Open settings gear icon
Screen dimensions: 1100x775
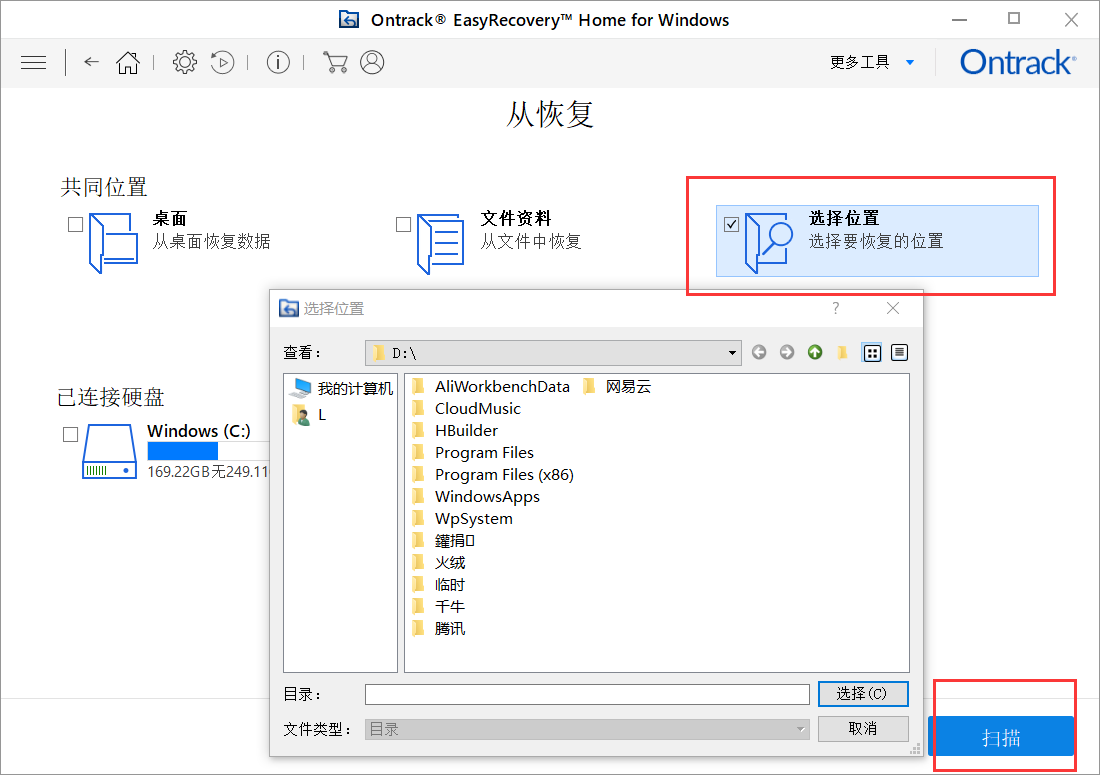[x=185, y=62]
